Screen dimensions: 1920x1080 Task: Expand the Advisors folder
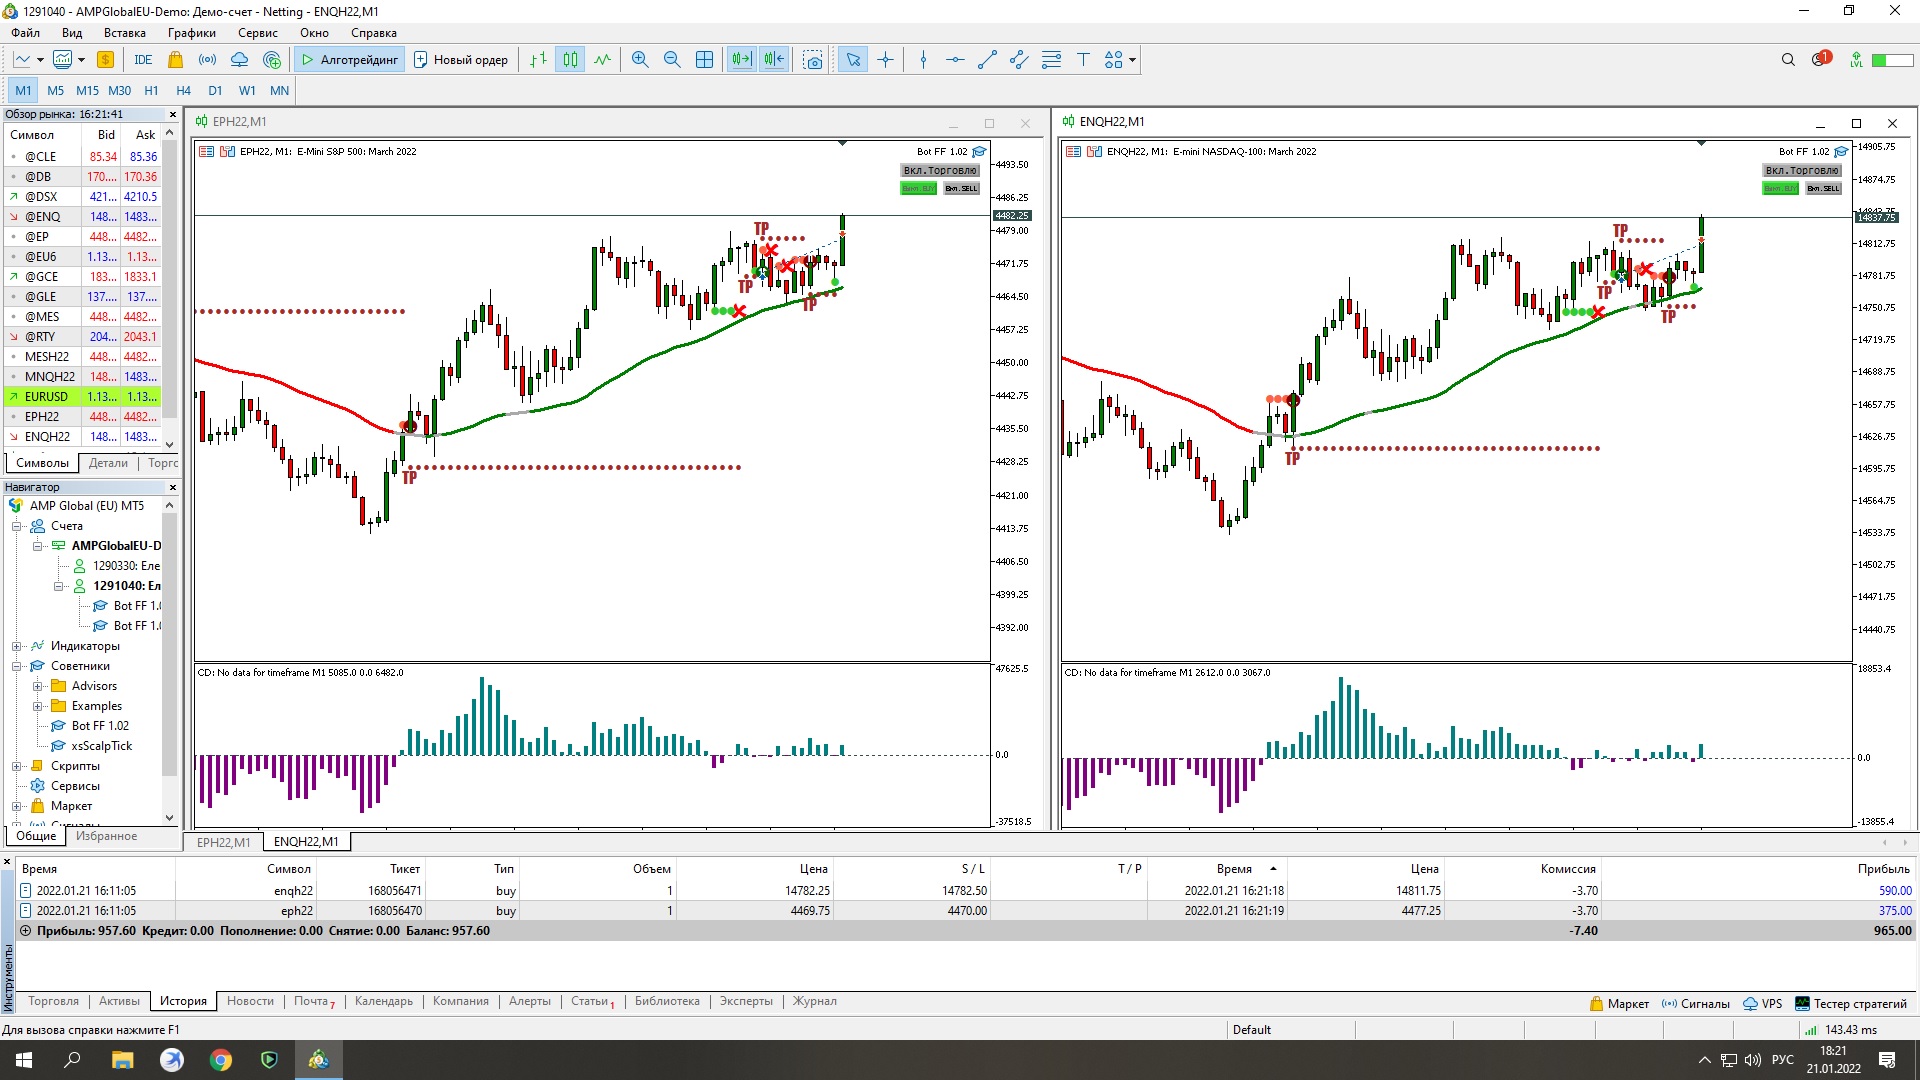(37, 686)
